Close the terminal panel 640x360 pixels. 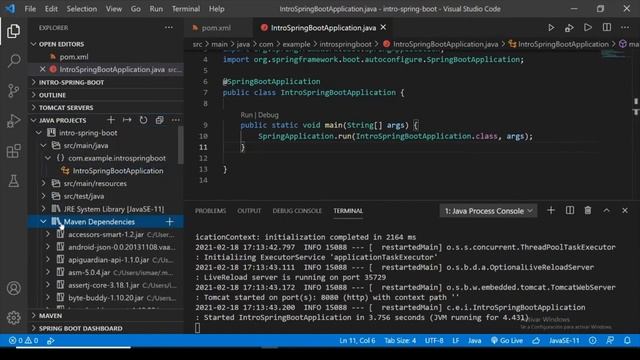click(625, 211)
